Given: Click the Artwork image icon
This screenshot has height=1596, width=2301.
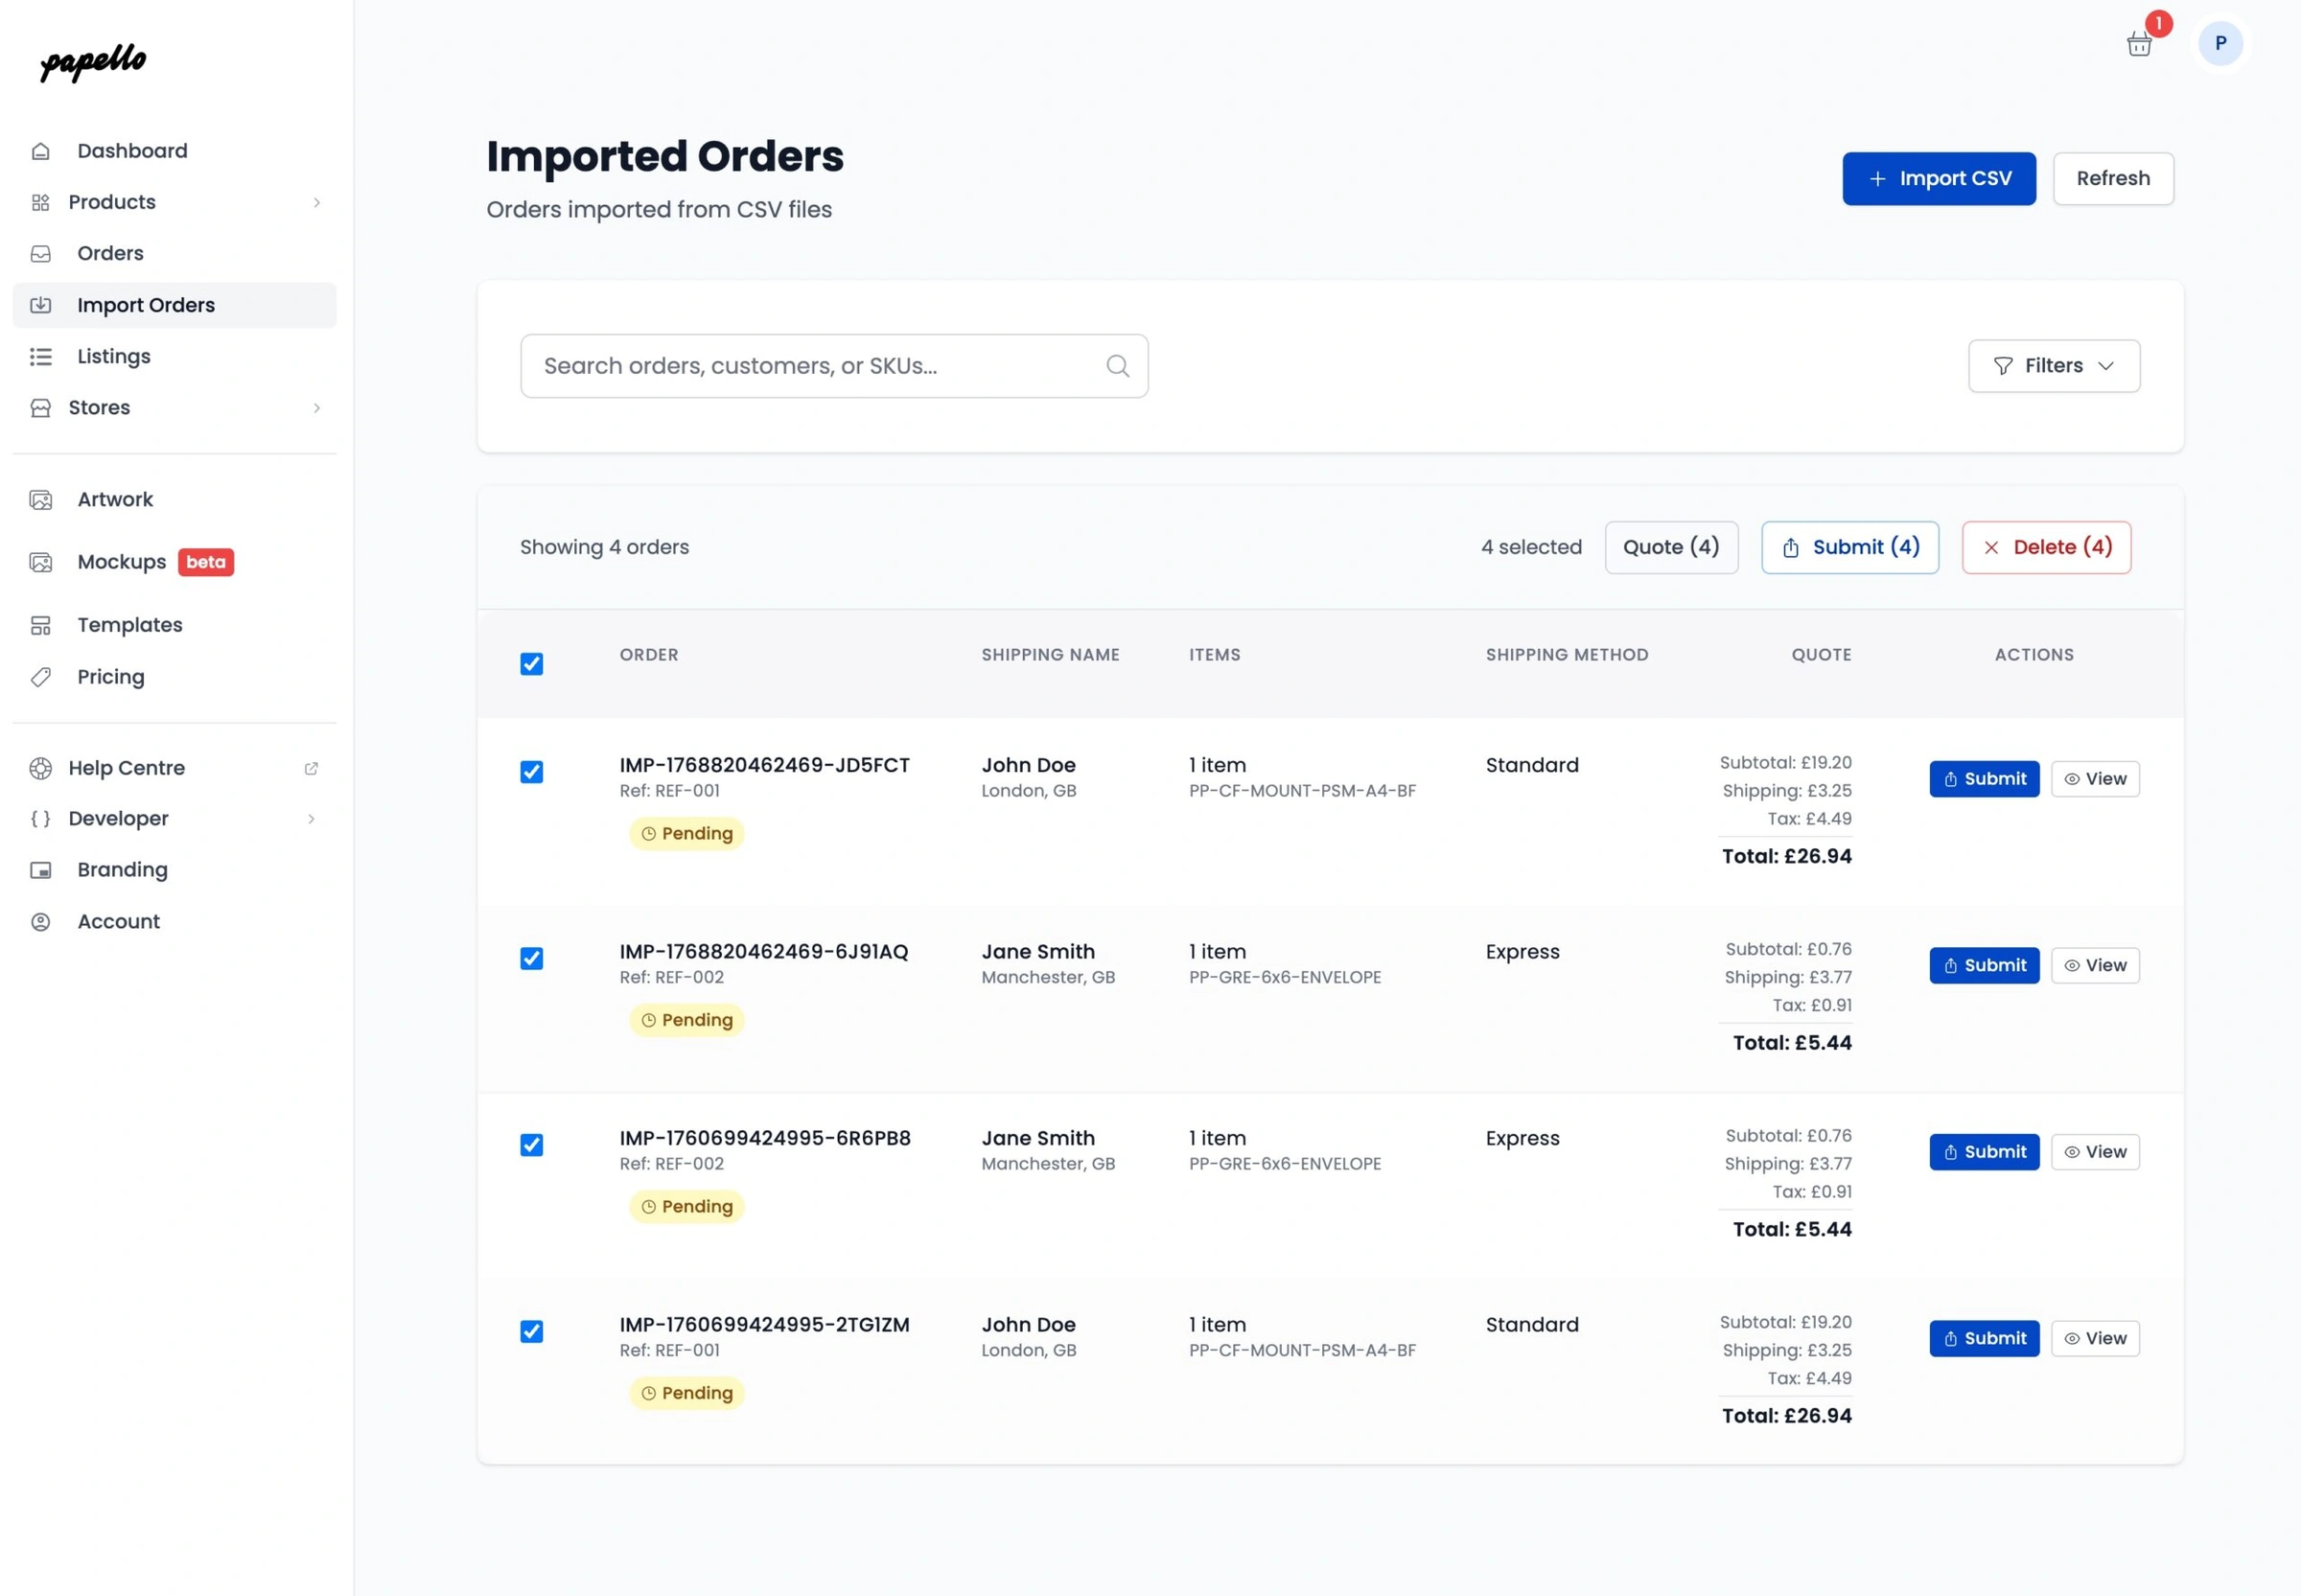Looking at the screenshot, I should click(41, 499).
